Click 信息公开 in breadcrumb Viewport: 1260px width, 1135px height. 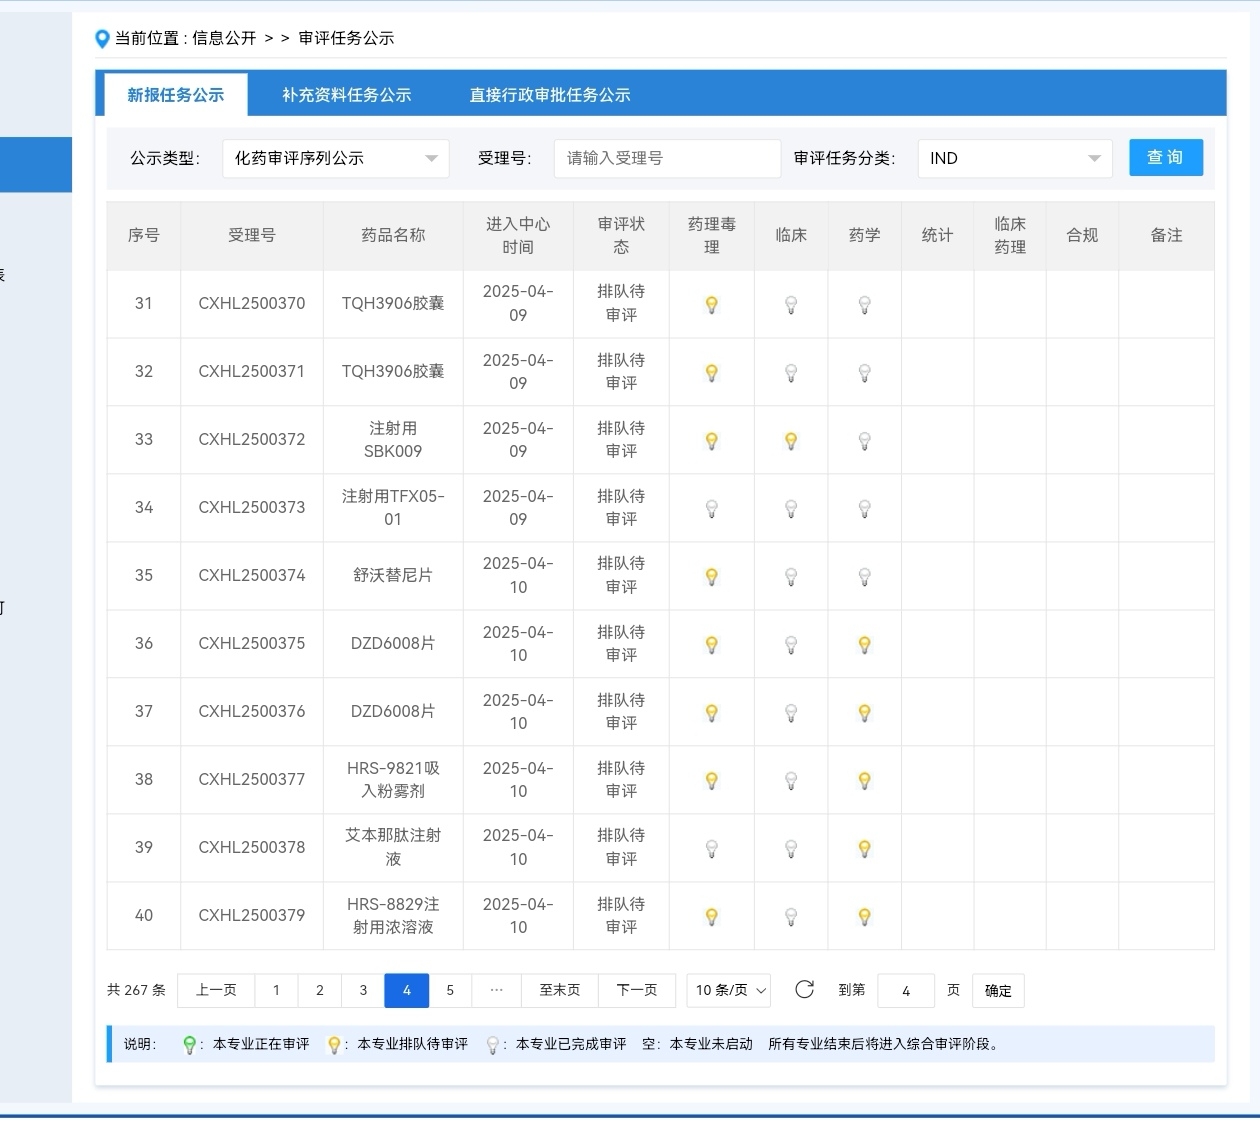point(224,38)
